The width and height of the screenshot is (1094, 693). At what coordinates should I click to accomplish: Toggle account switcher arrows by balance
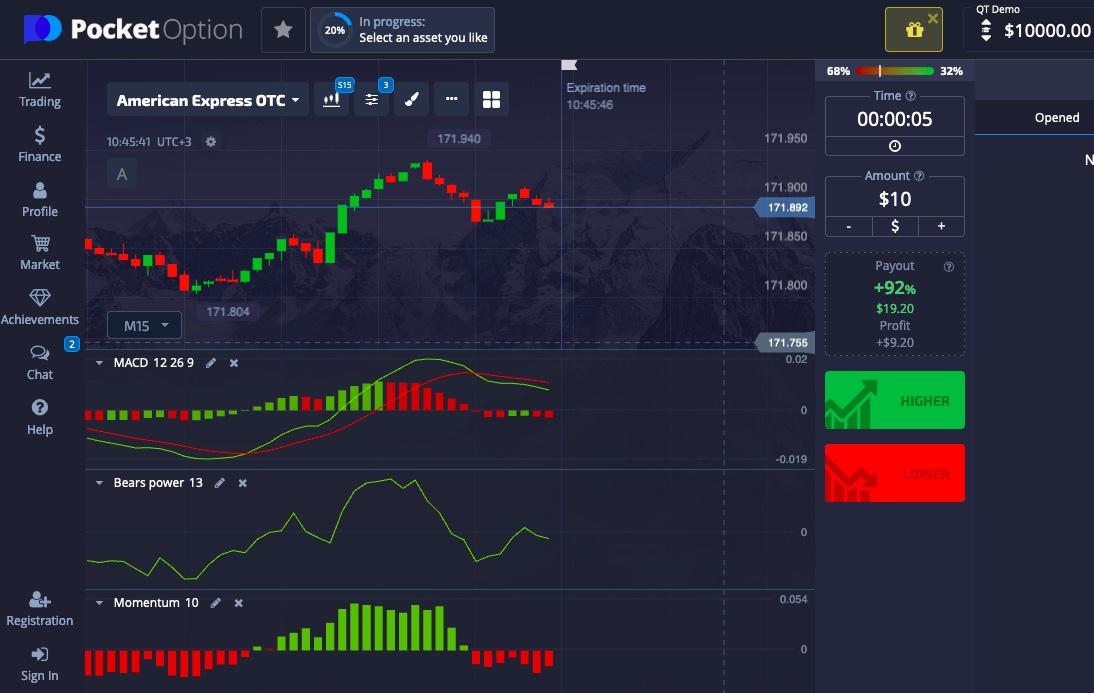(986, 30)
